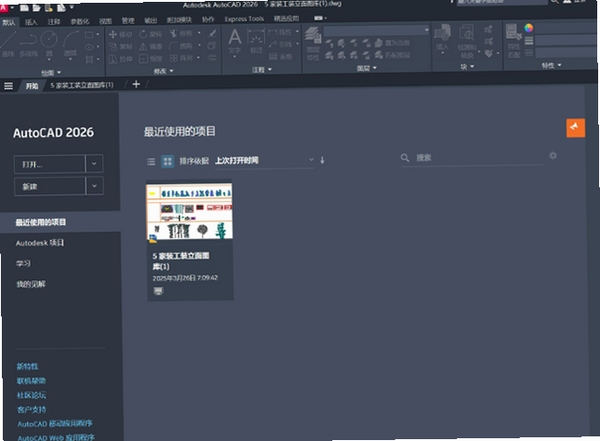The height and width of the screenshot is (441, 600).
Task: Switch recent files to grid view
Action: pos(168,161)
